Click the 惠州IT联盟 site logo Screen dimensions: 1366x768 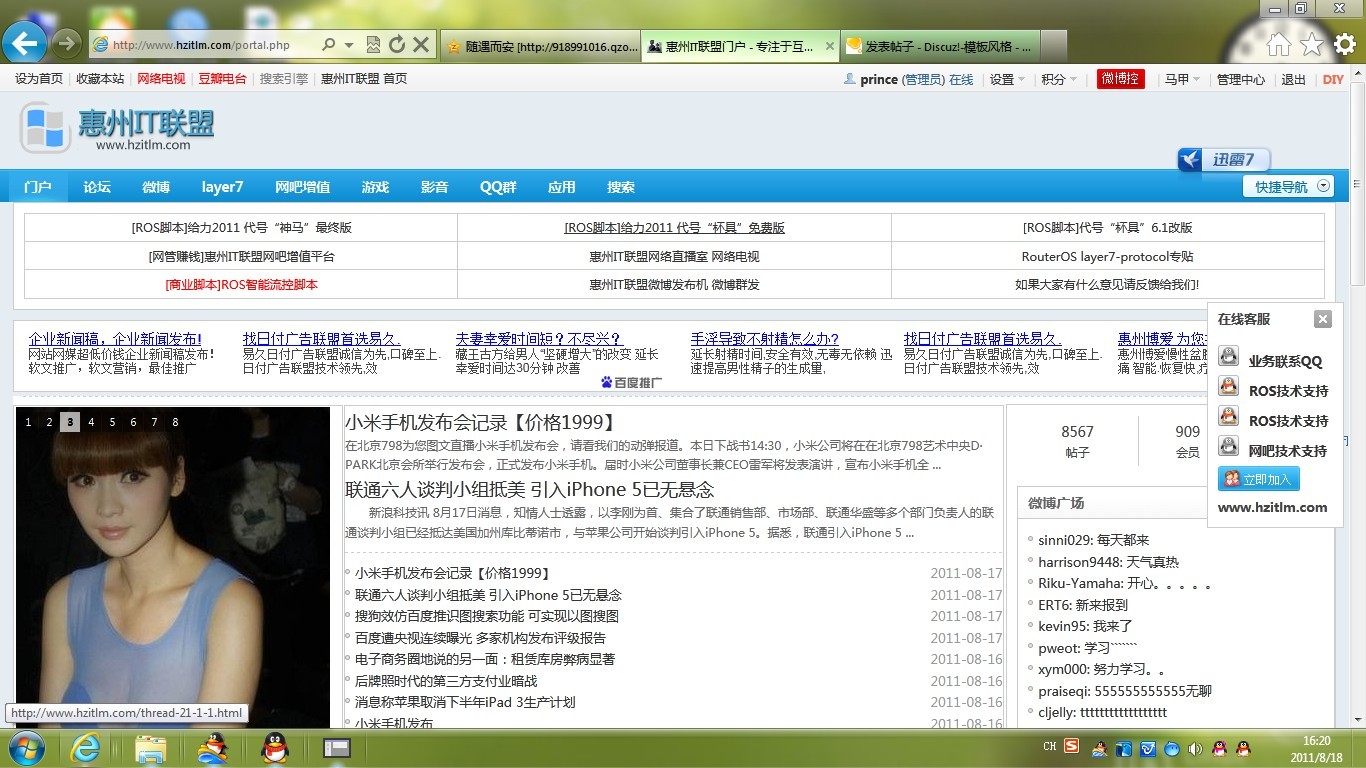(x=117, y=128)
